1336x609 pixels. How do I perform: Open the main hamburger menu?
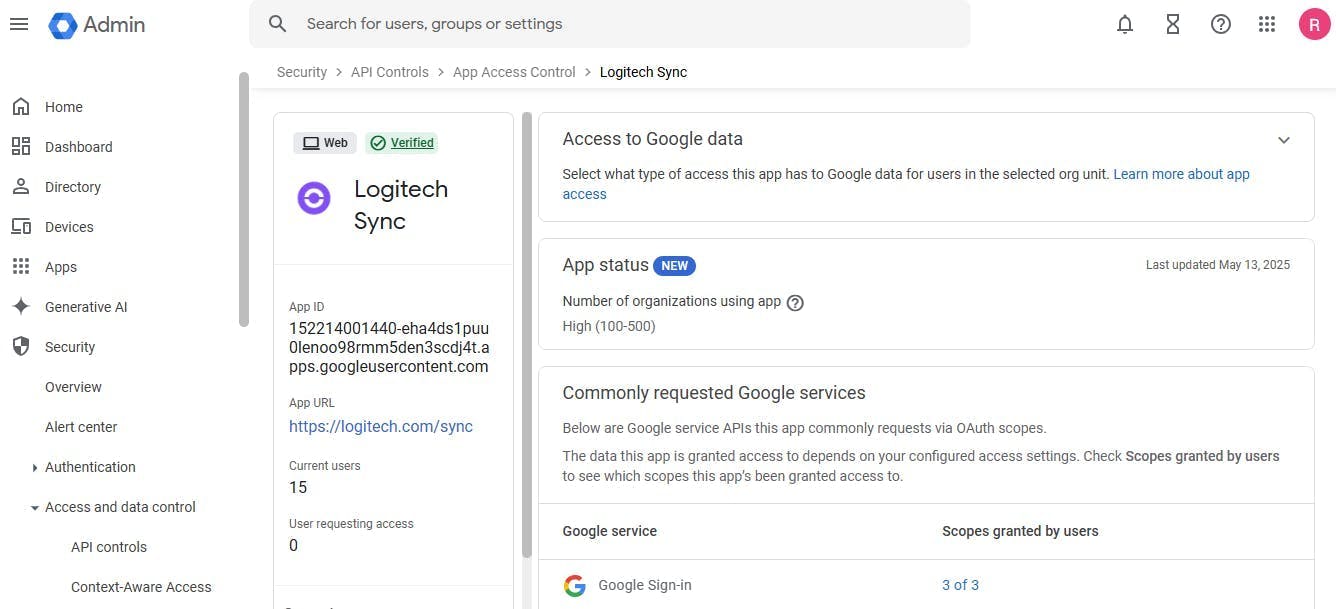point(19,24)
